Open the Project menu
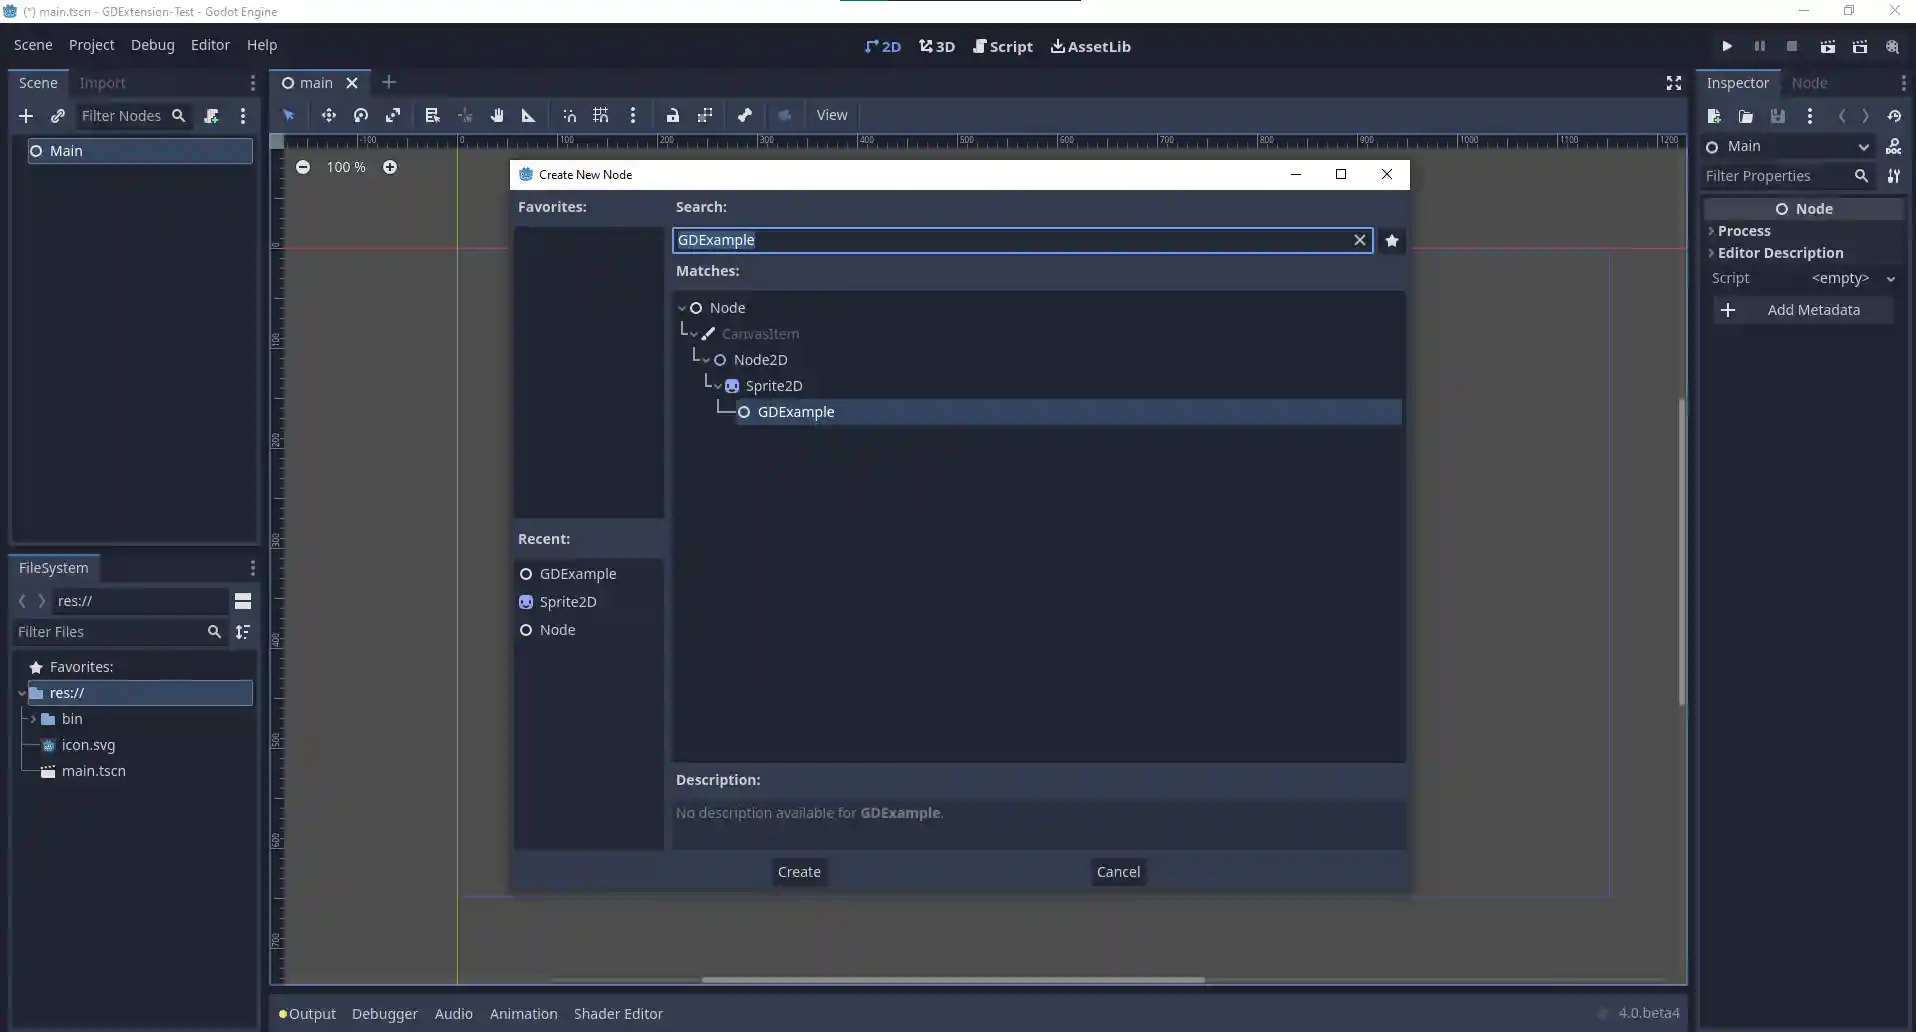This screenshot has height=1032, width=1916. [x=91, y=45]
